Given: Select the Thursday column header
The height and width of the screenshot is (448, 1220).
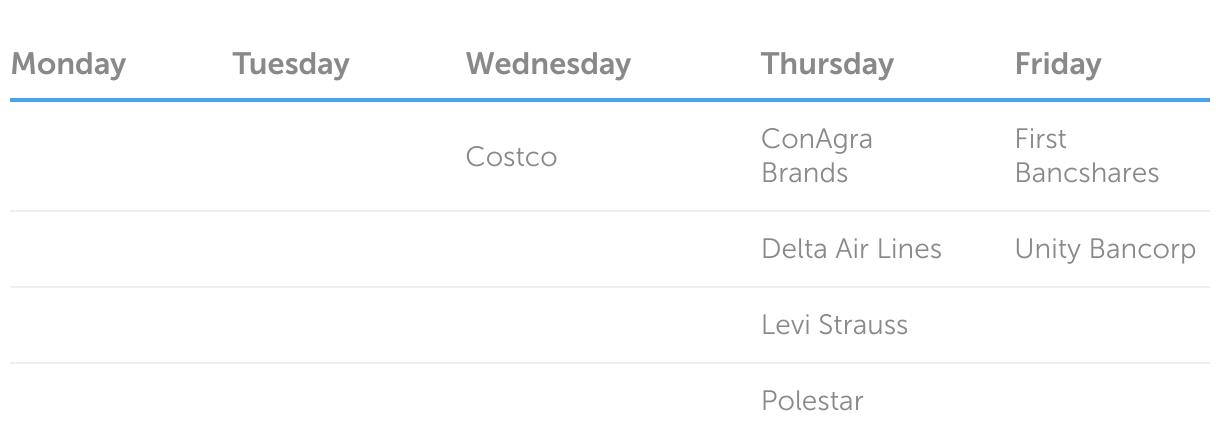Looking at the screenshot, I should coord(827,64).
